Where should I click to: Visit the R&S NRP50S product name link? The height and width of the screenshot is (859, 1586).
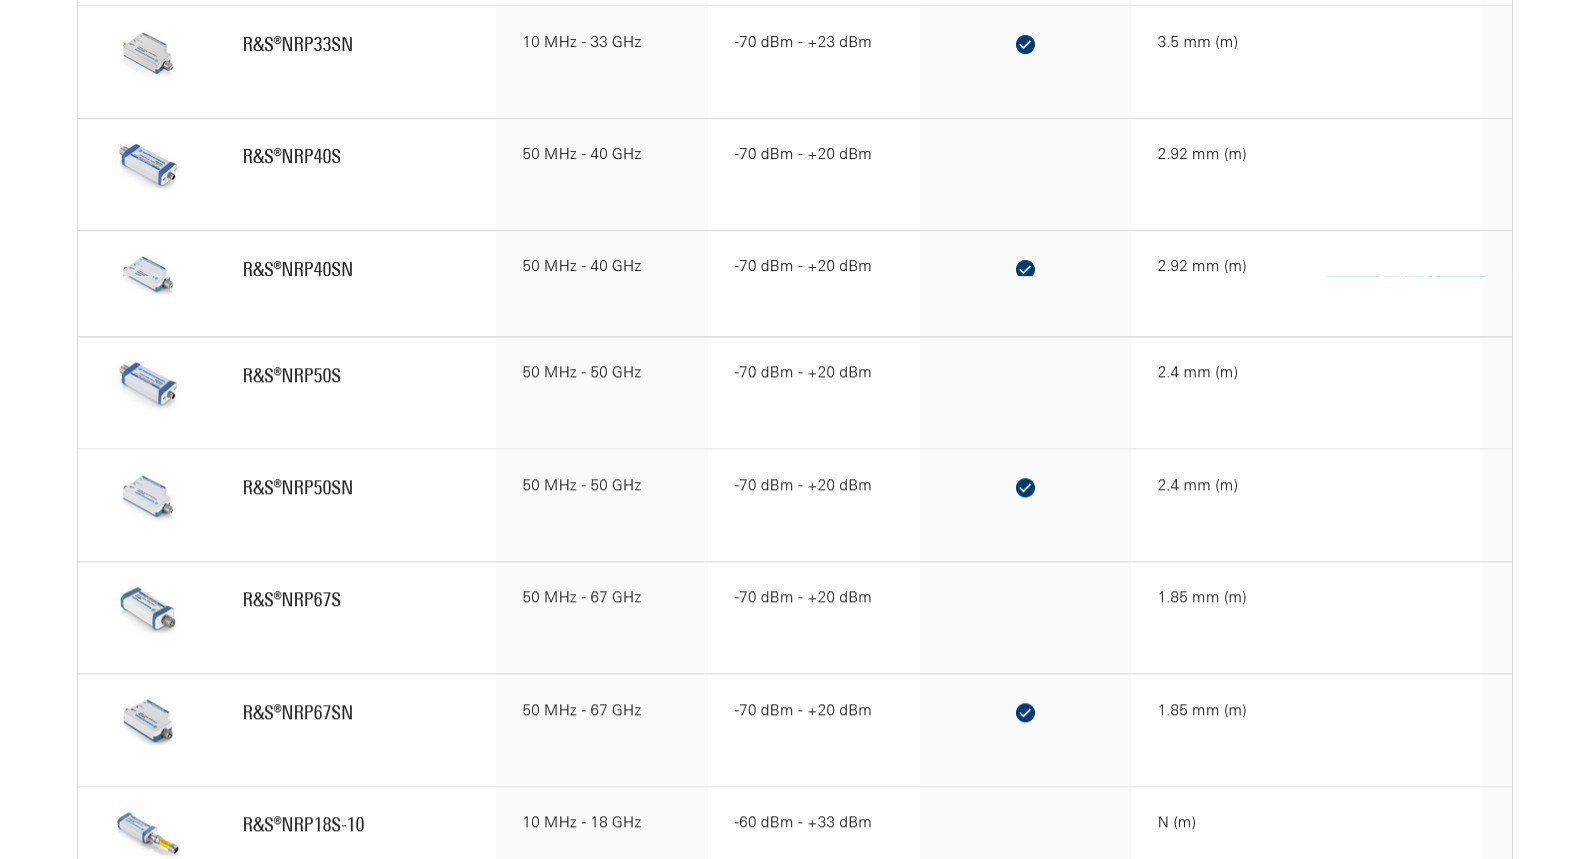(x=292, y=376)
